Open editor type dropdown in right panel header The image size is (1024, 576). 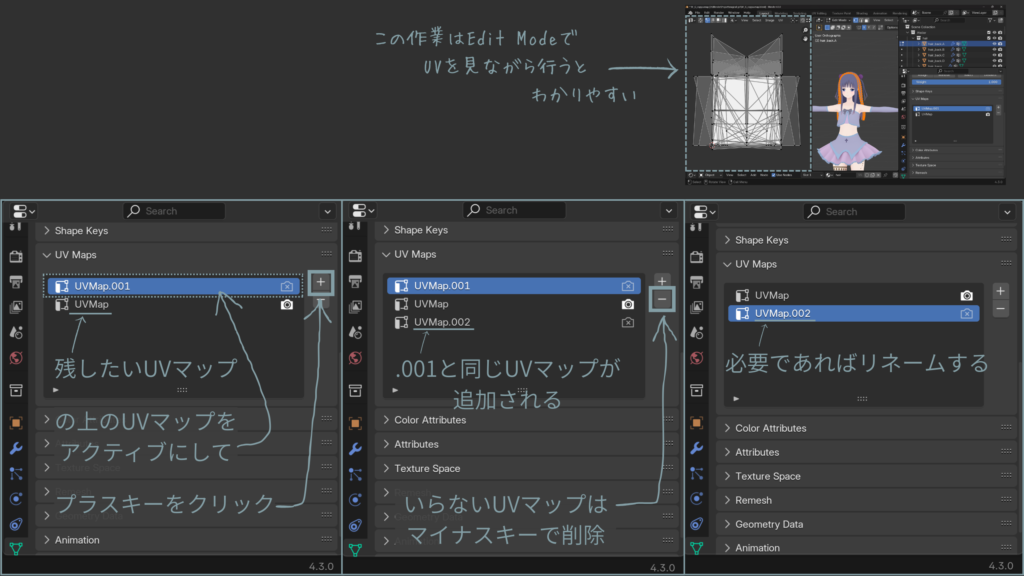point(701,211)
